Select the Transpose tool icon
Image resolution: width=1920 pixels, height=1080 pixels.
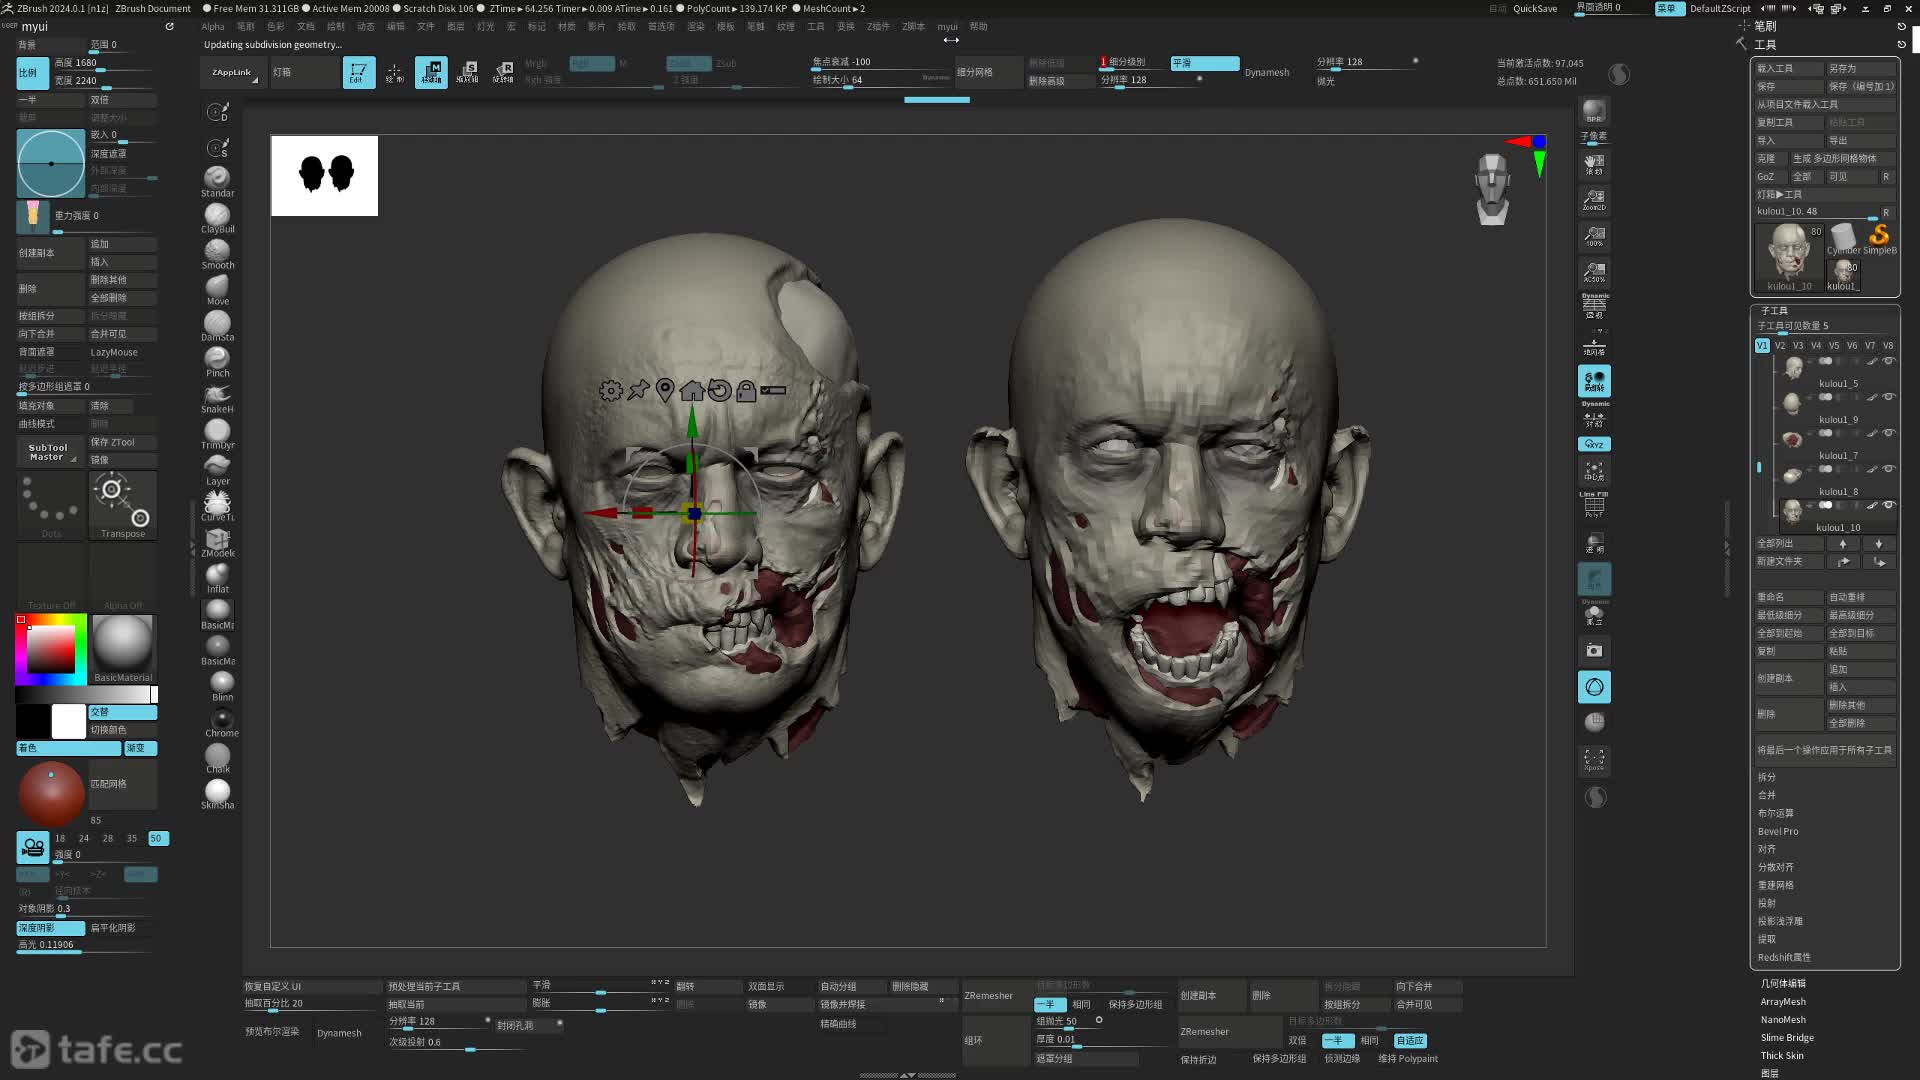pyautogui.click(x=122, y=505)
